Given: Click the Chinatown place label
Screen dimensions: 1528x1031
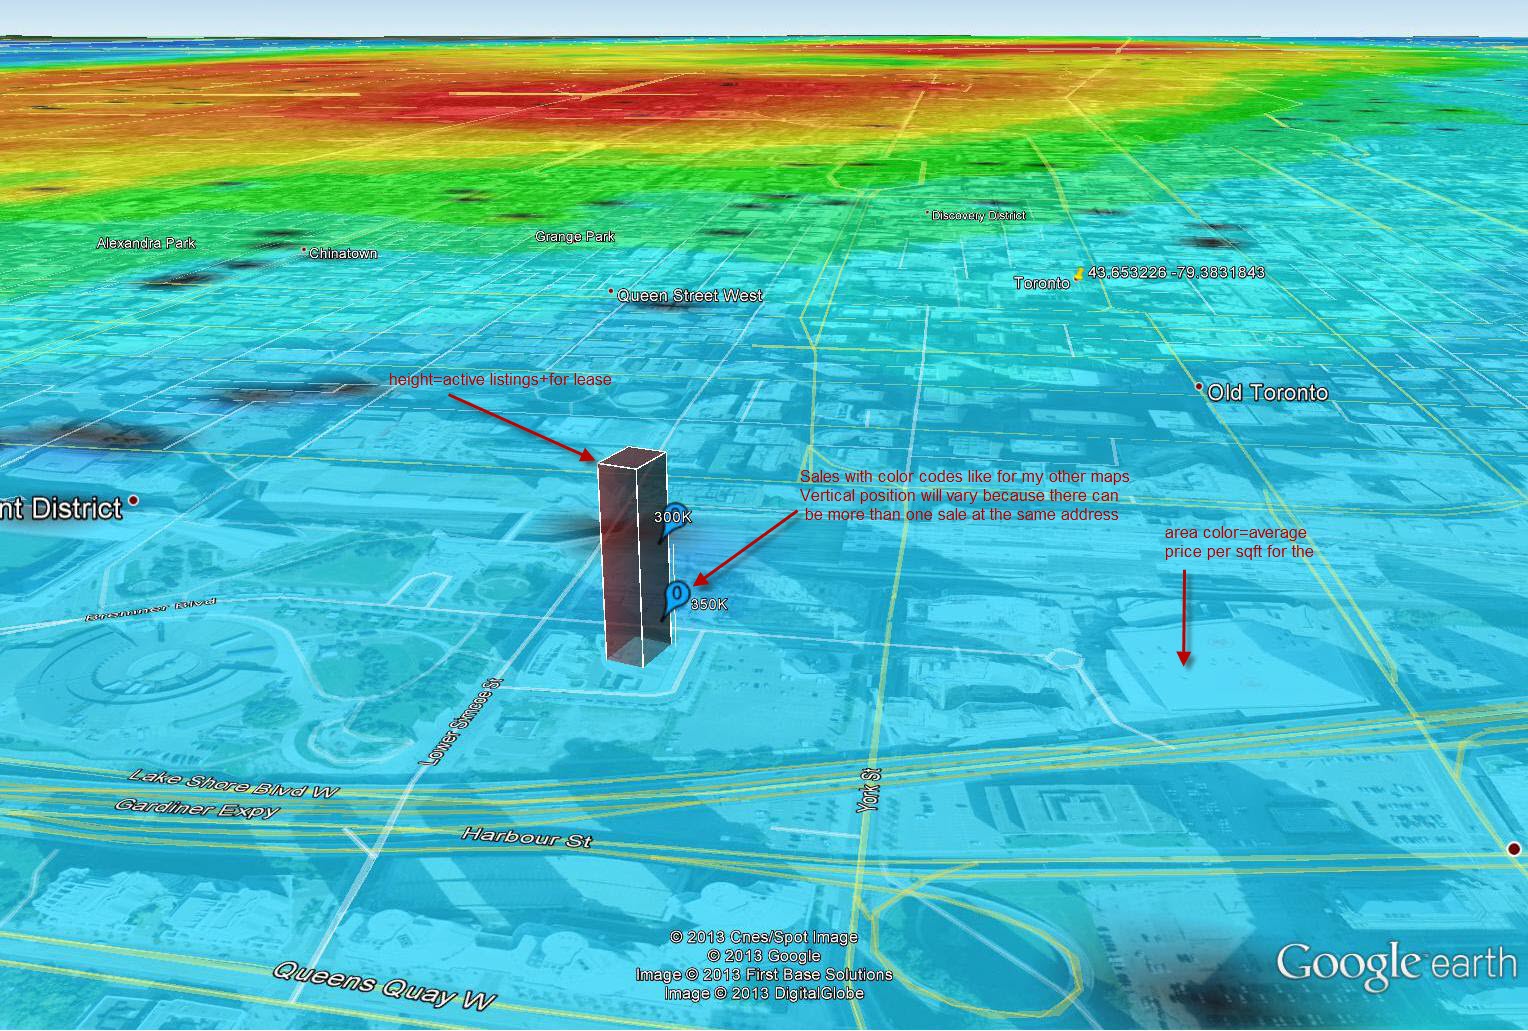Looking at the screenshot, I should [343, 253].
